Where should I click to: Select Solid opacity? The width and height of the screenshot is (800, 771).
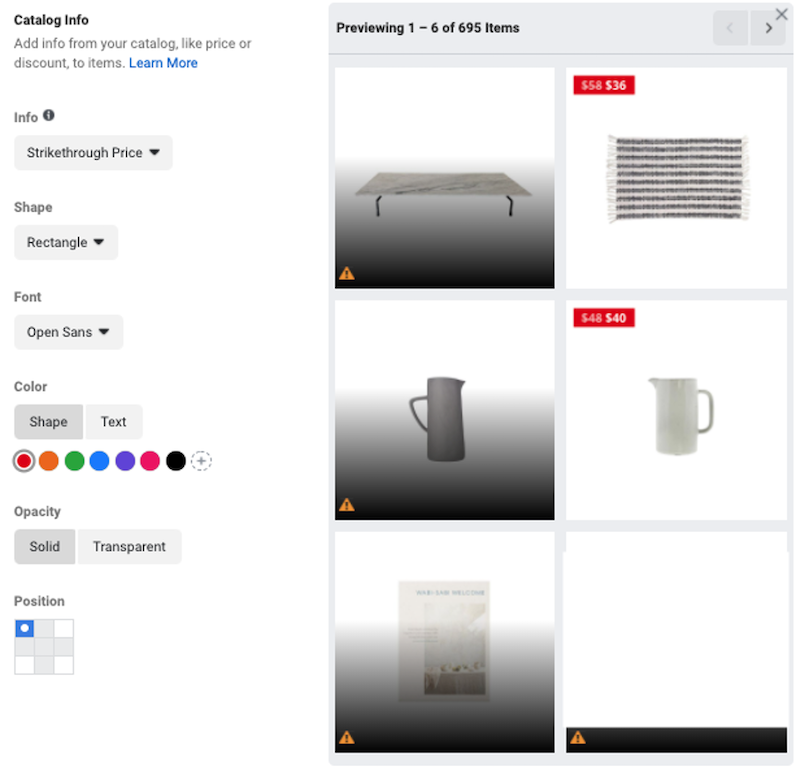pyautogui.click(x=44, y=547)
